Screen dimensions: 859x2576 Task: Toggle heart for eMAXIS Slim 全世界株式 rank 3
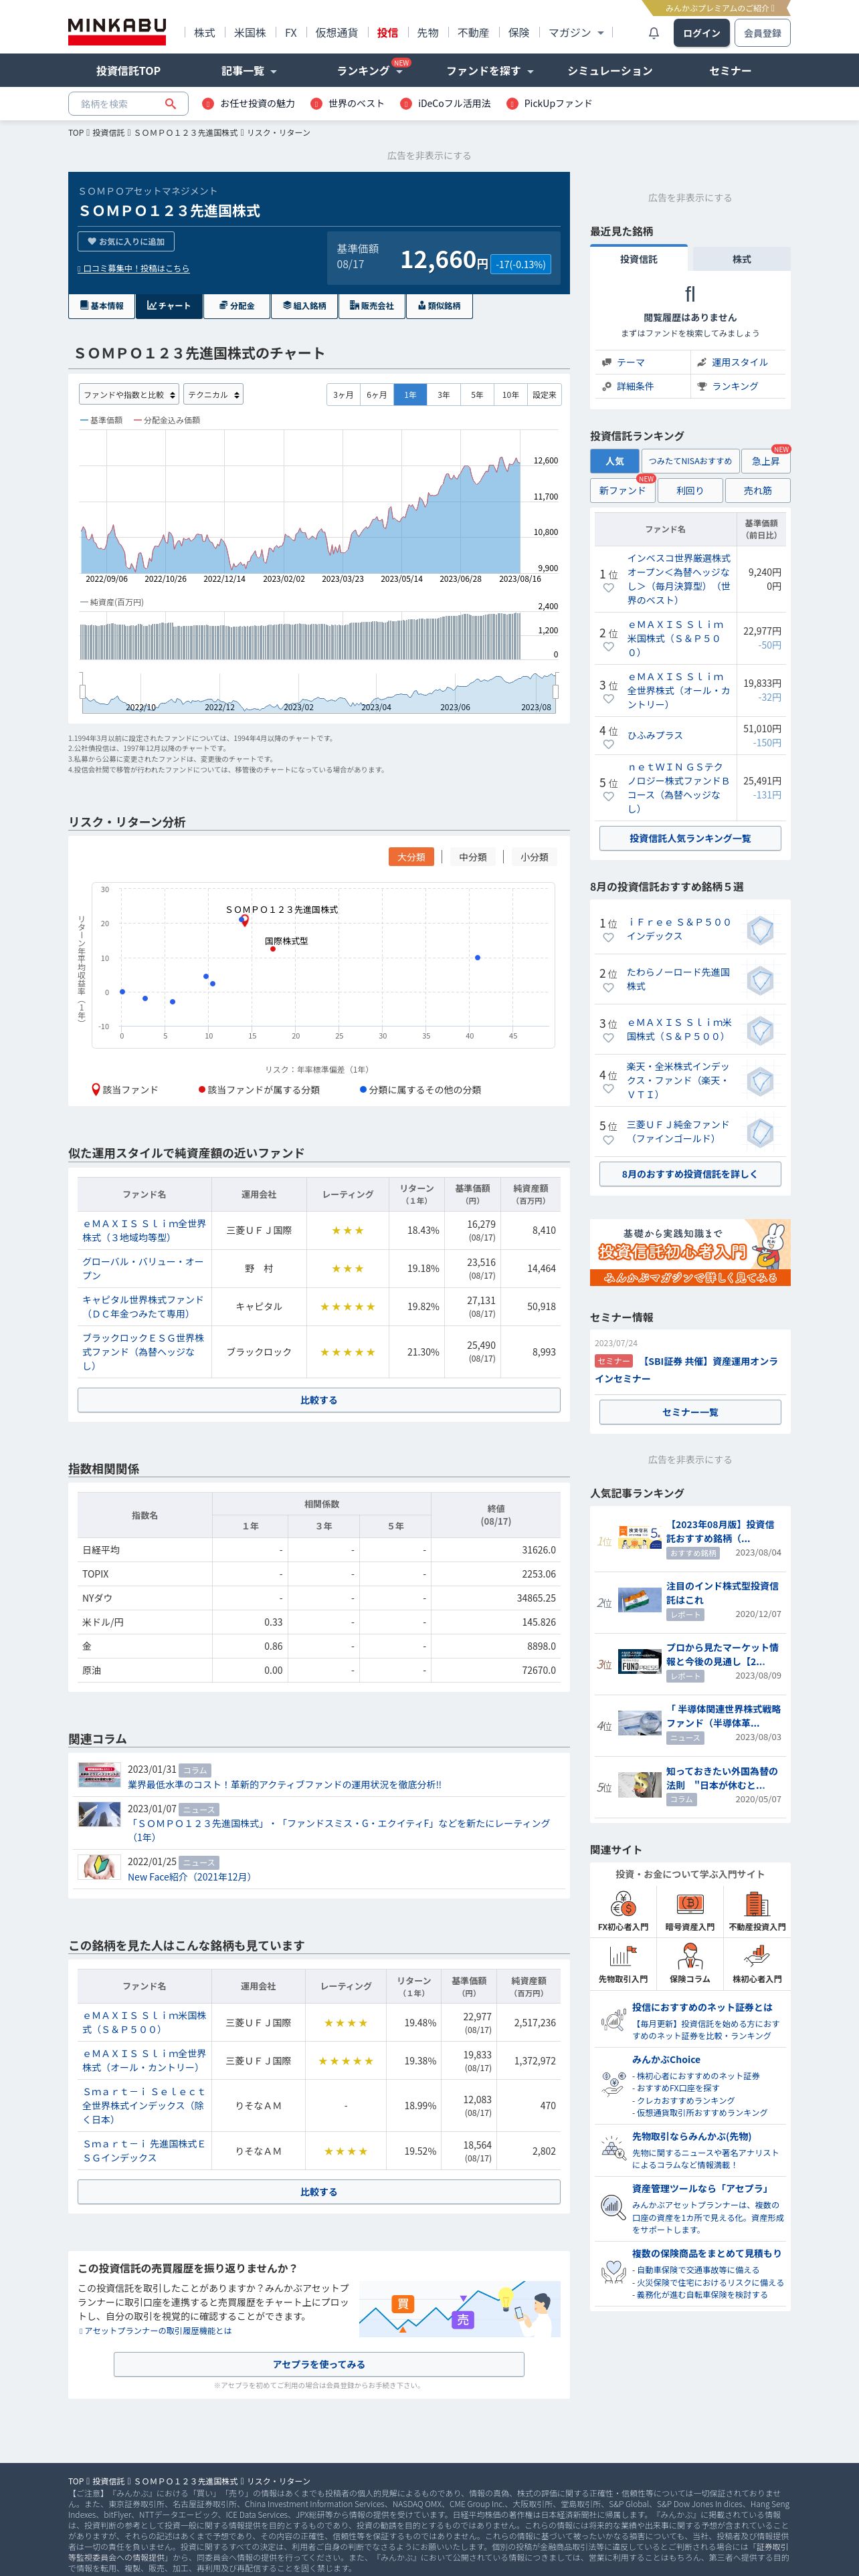[x=608, y=698]
